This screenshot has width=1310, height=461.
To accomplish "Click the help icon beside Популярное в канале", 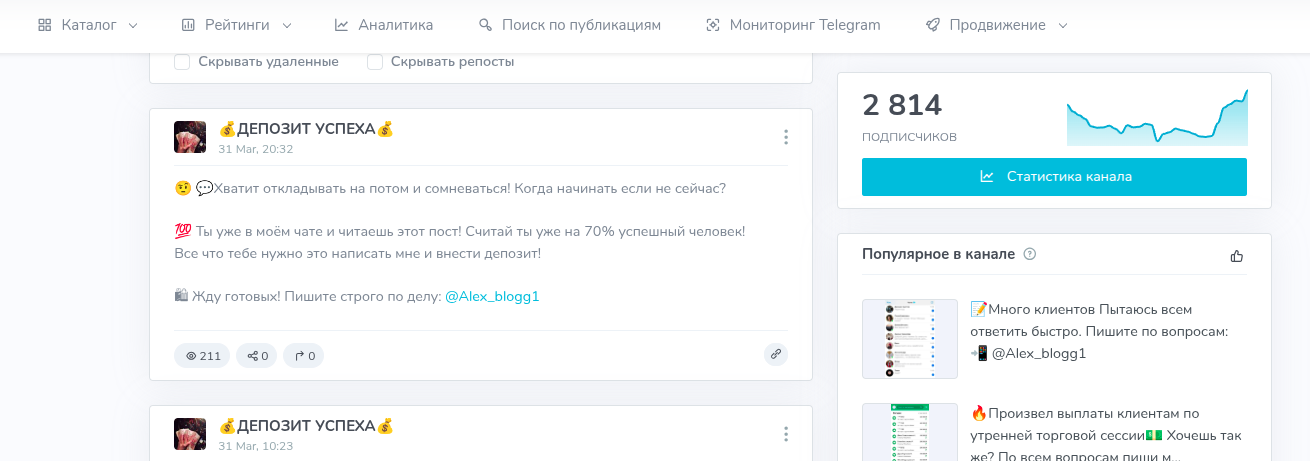I will pyautogui.click(x=1030, y=254).
